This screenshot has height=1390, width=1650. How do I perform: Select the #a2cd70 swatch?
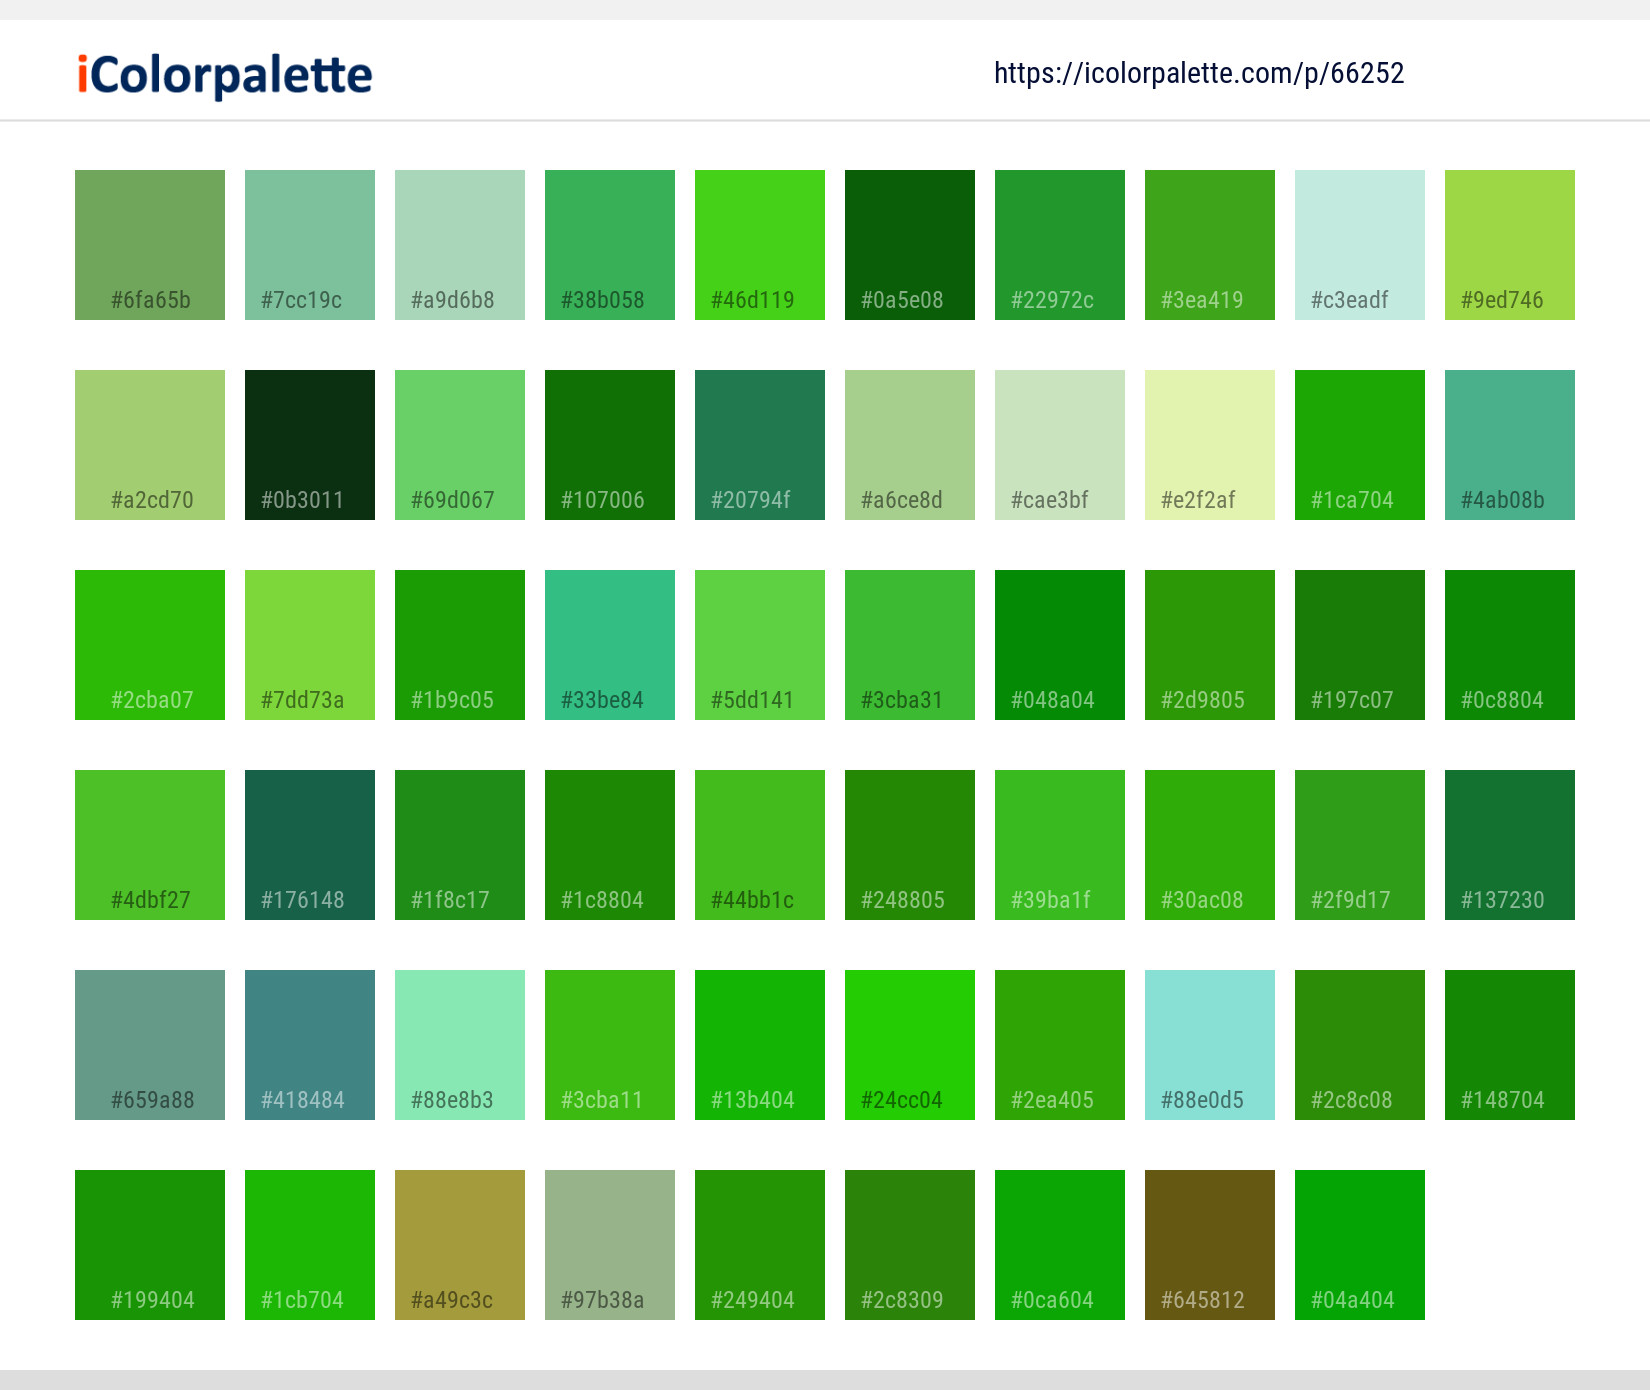(x=150, y=445)
